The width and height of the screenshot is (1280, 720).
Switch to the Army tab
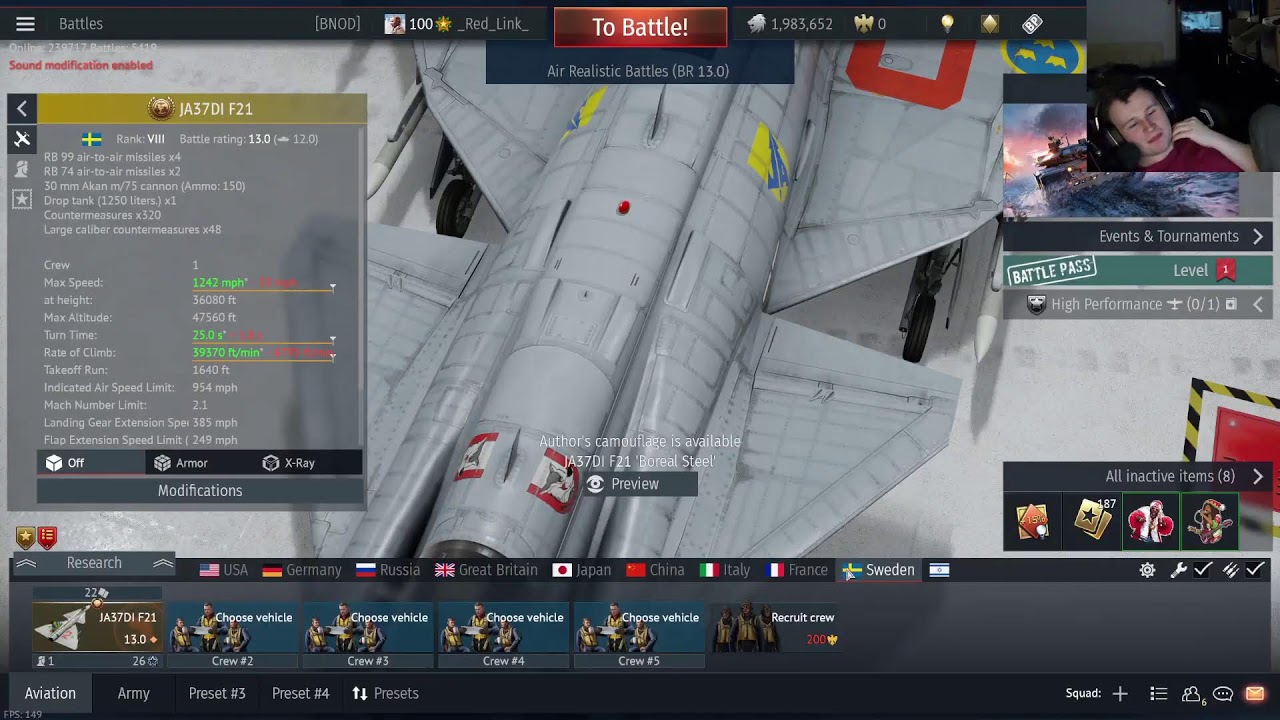(133, 693)
